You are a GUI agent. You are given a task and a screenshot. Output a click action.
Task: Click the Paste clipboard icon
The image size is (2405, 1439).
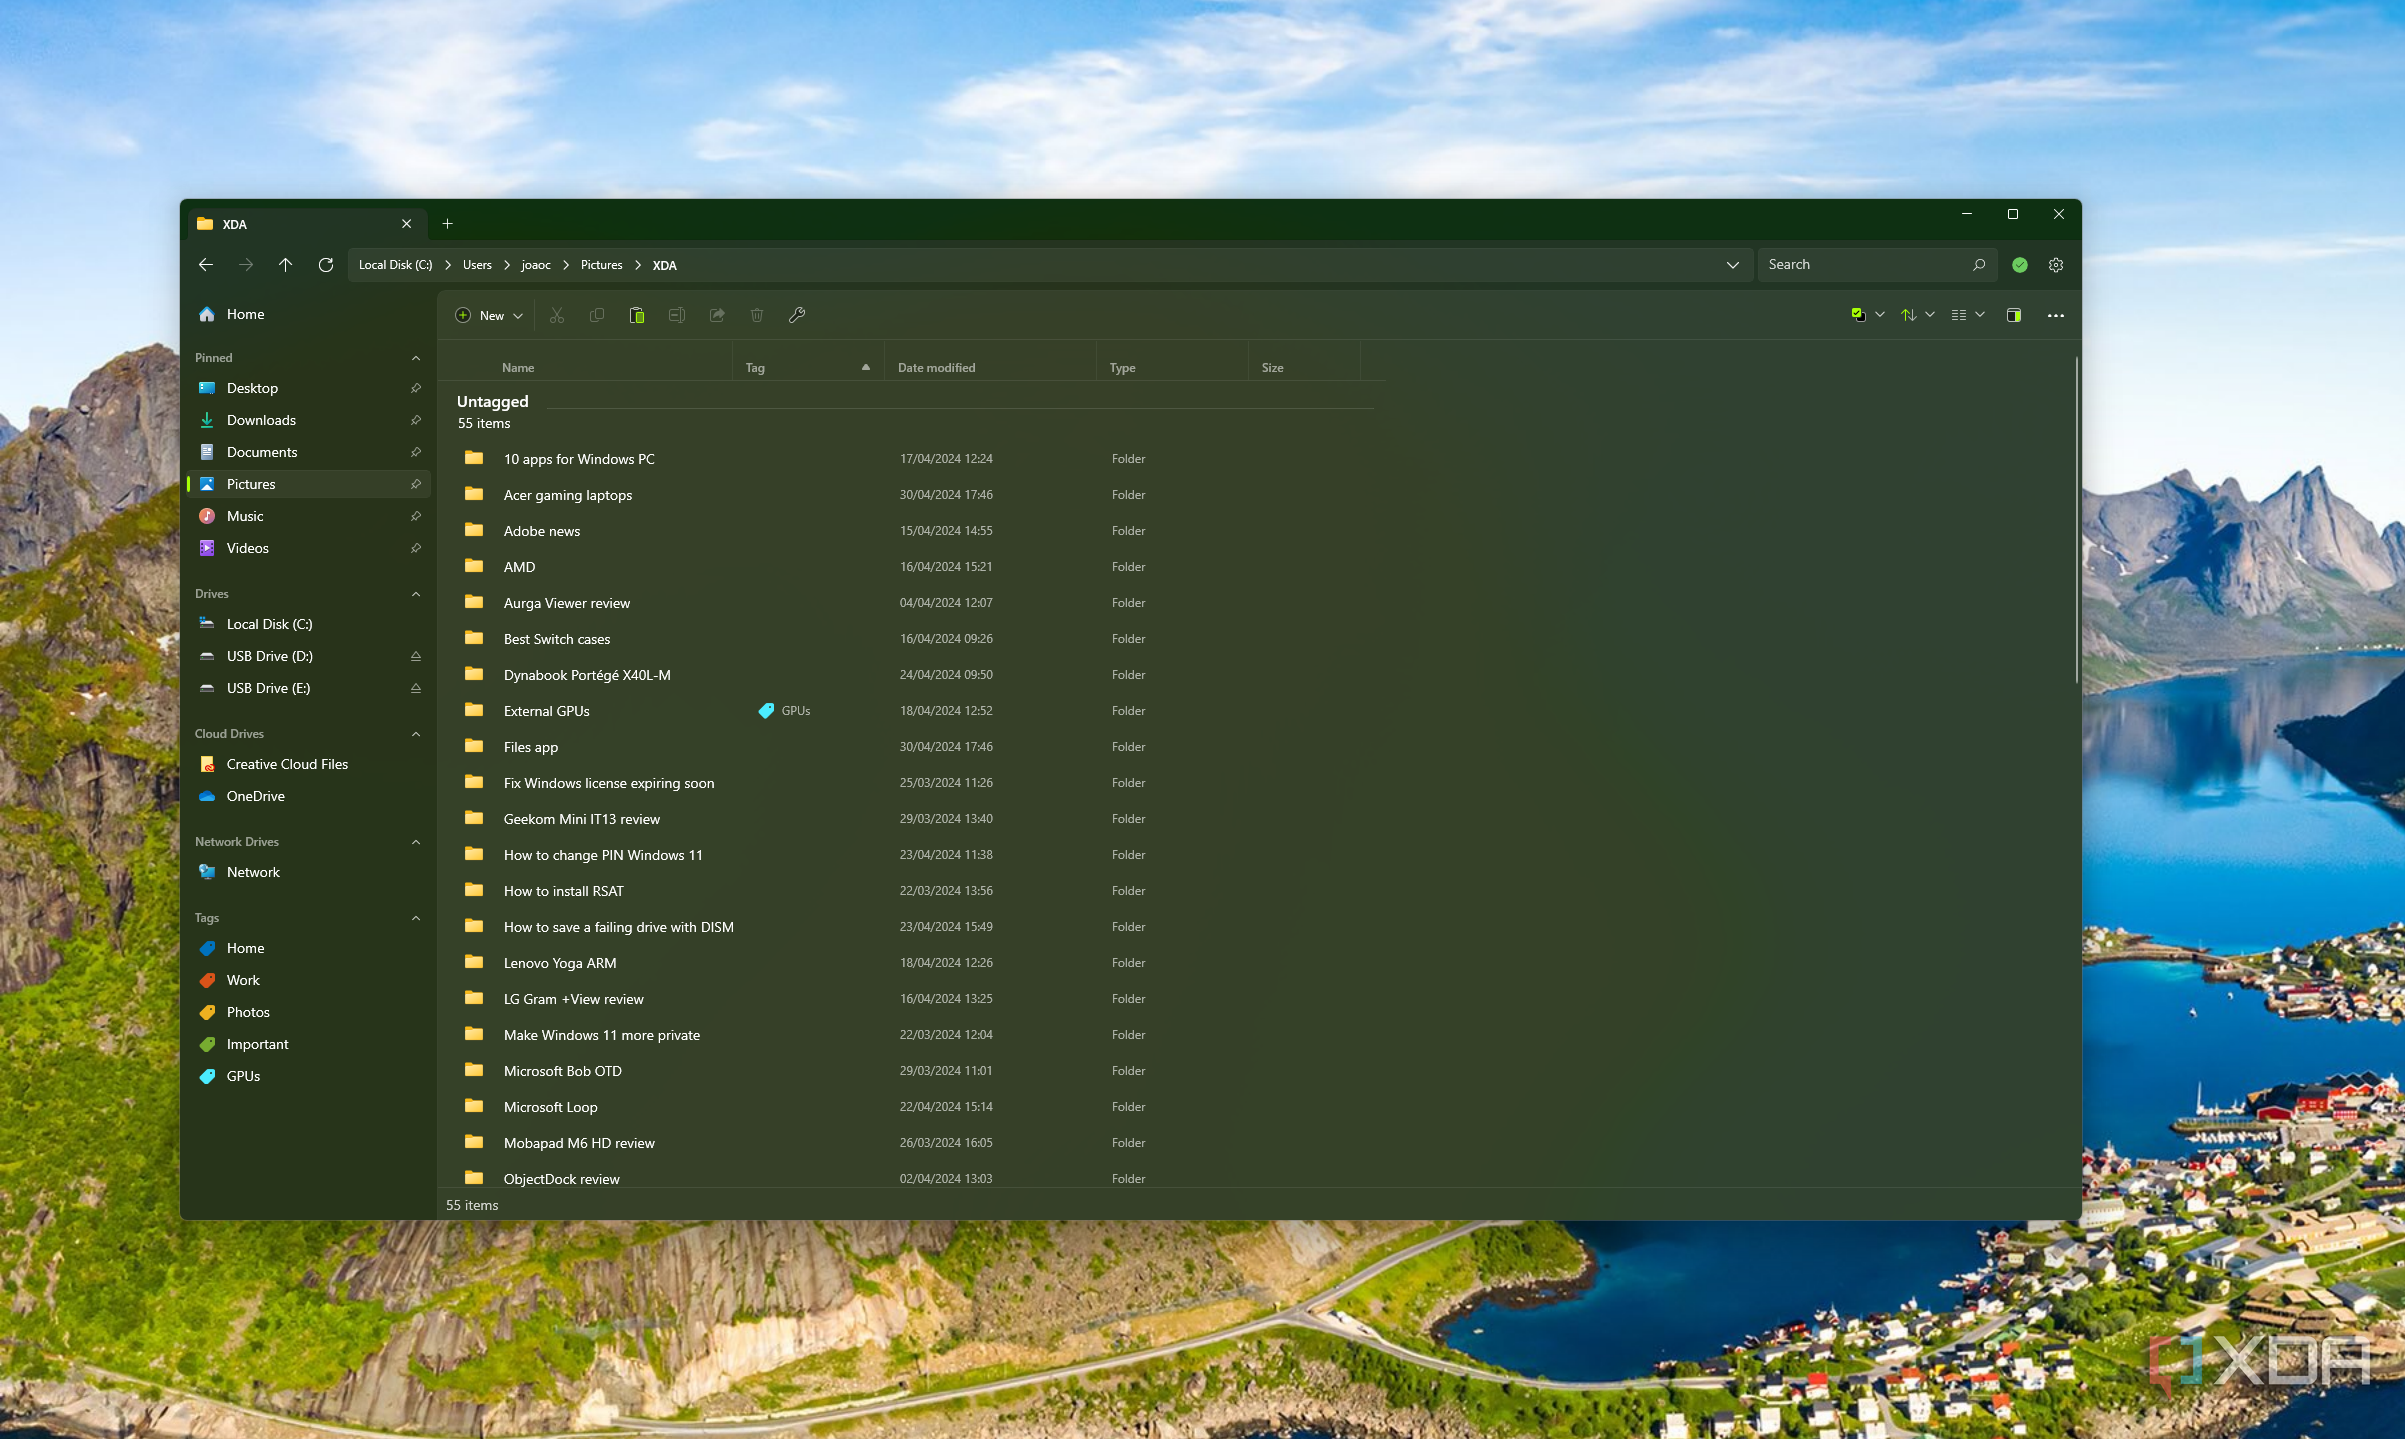(x=637, y=315)
